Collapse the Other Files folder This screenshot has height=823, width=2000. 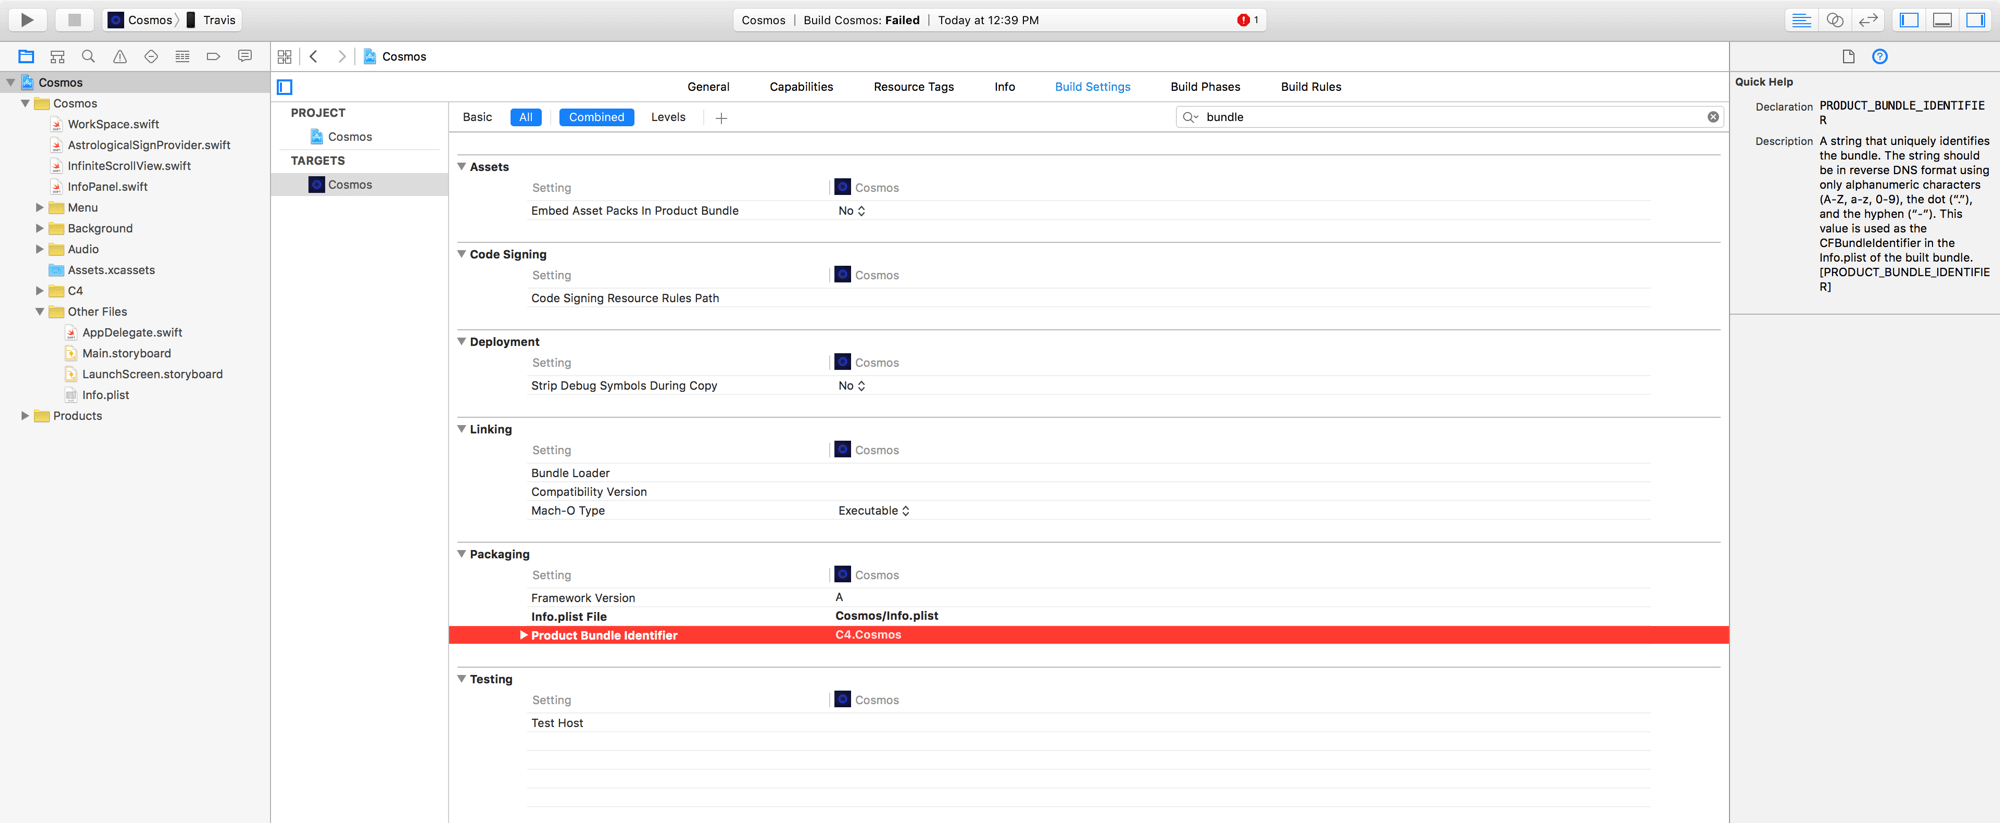pos(40,312)
